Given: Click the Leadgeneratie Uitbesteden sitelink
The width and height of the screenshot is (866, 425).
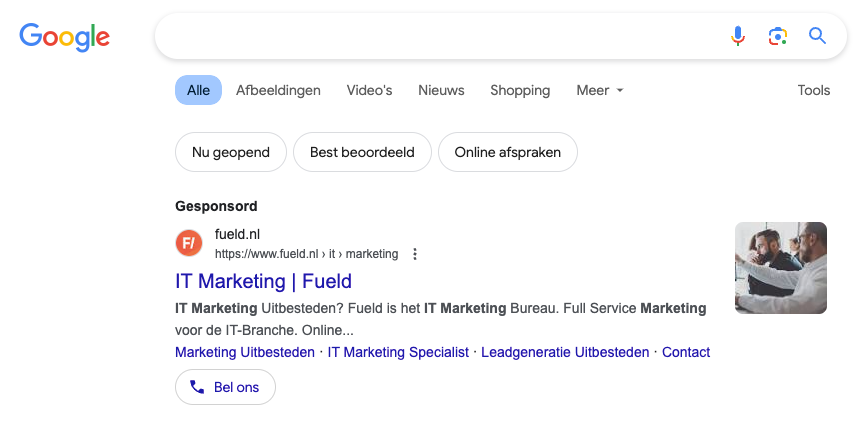Looking at the screenshot, I should (x=565, y=352).
